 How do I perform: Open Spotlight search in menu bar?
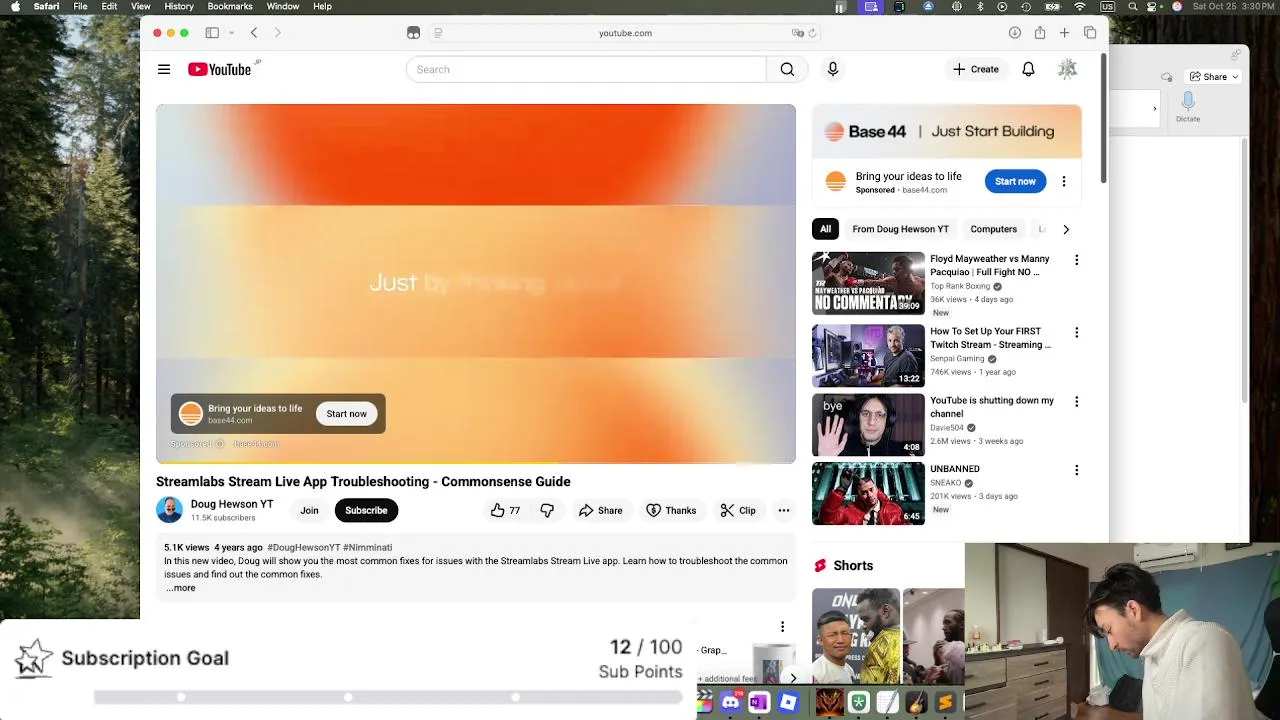(x=1132, y=6)
